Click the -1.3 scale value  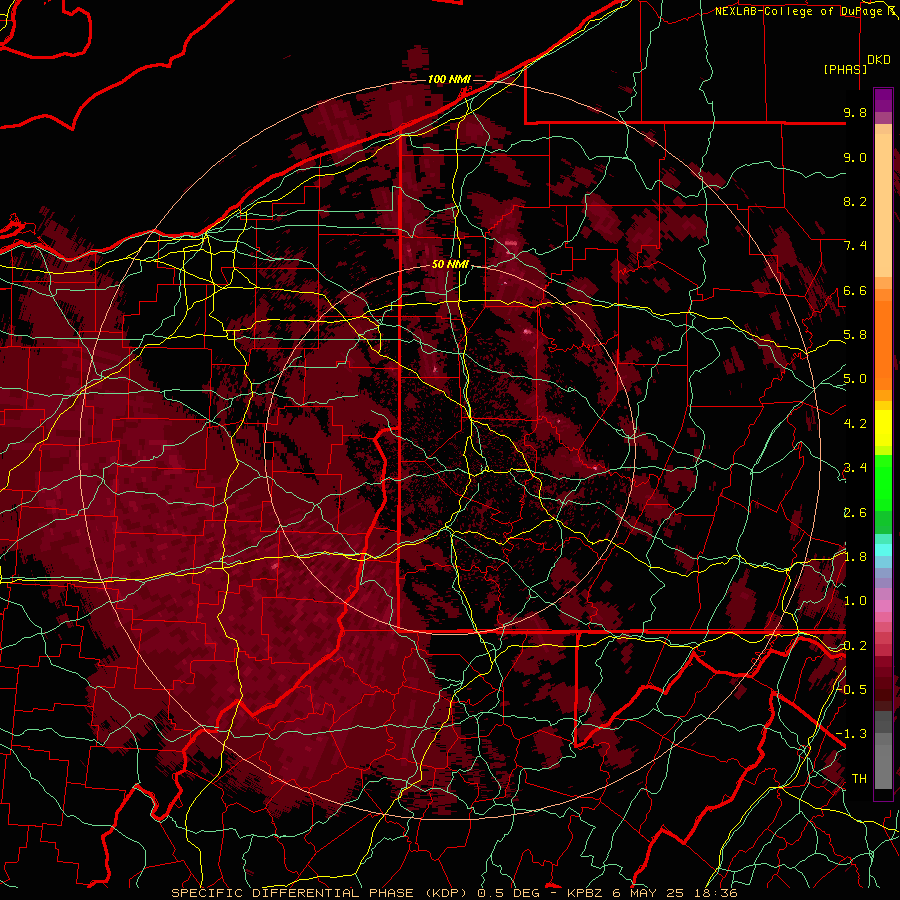point(851,734)
